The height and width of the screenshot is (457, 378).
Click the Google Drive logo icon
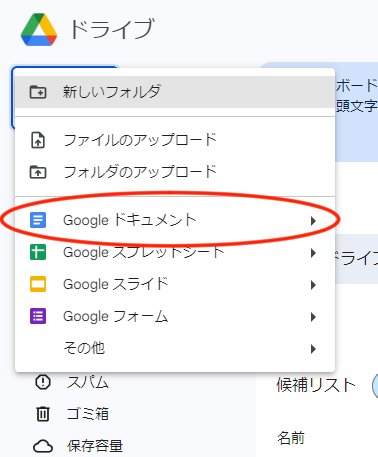(39, 29)
